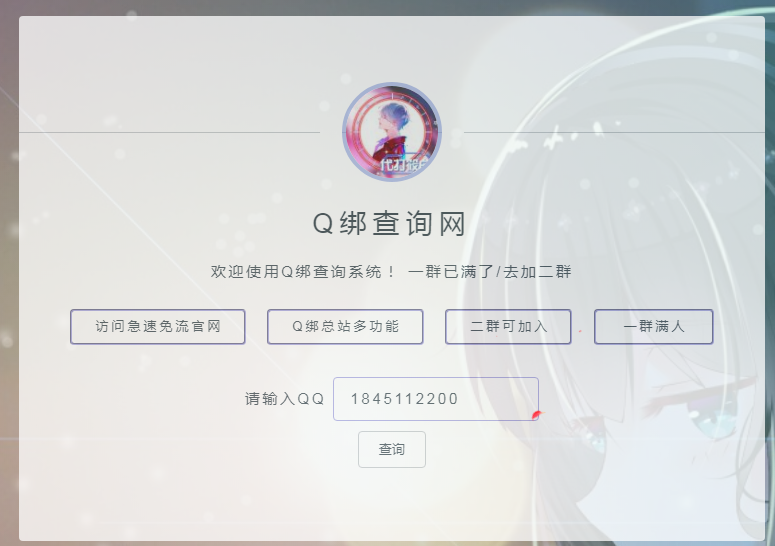This screenshot has width=775, height=546.
Task: Click the 一群已满了/去加二群 notice text
Action: click(489, 272)
